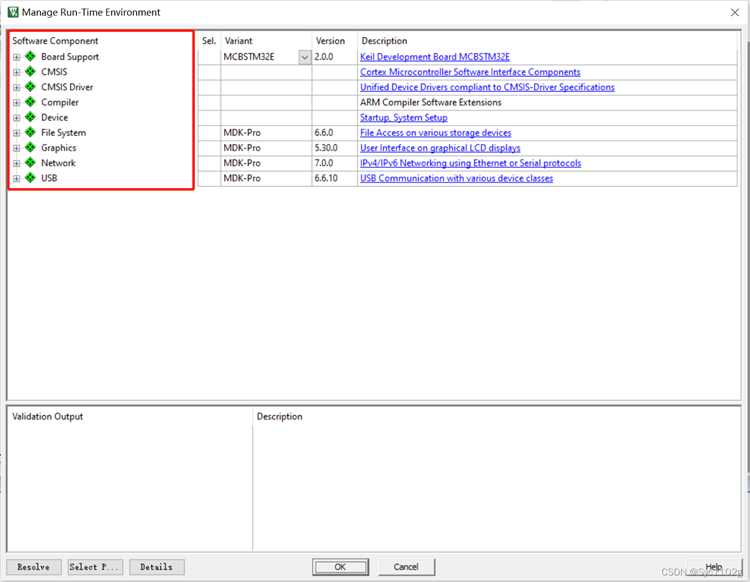The width and height of the screenshot is (750, 582).
Task: Expand the File System tree node
Action: (x=16, y=133)
